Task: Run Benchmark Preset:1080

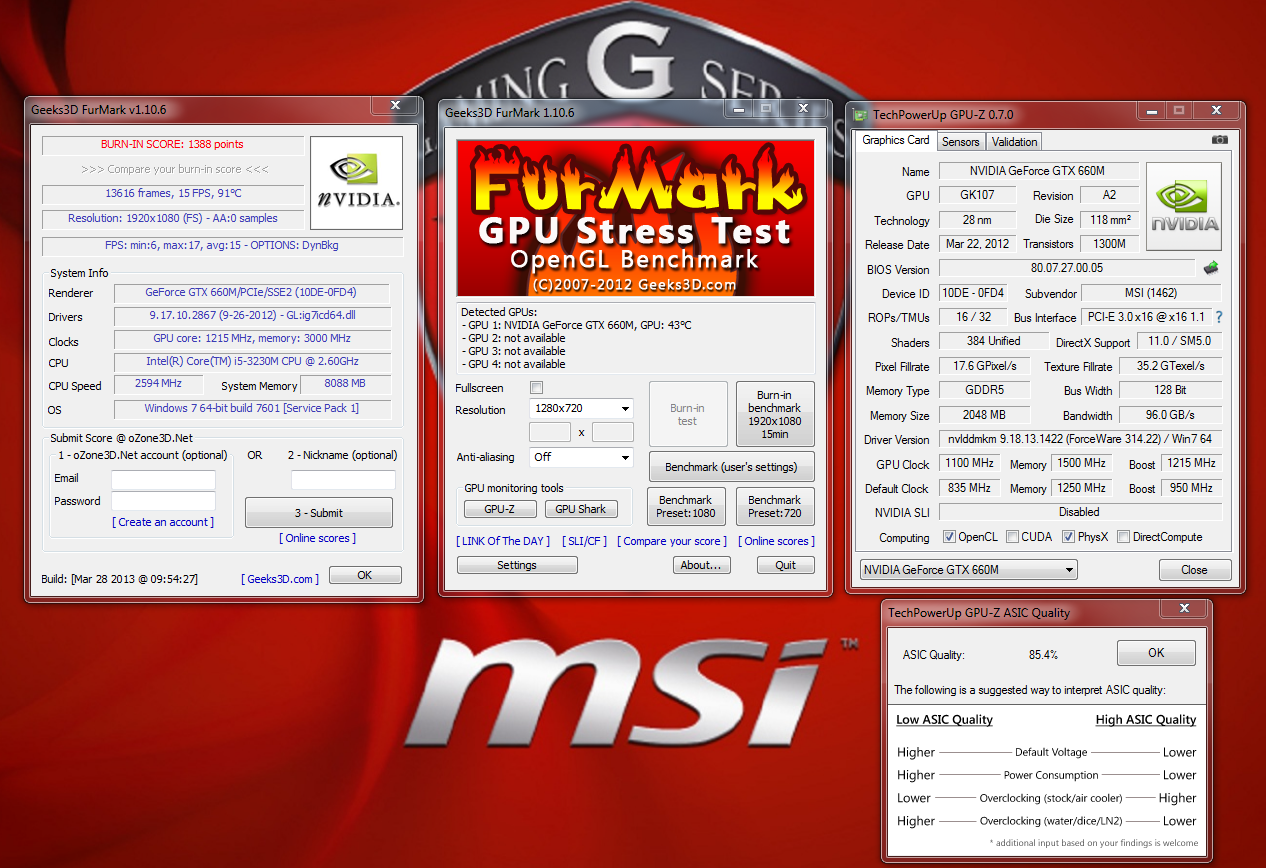Action: (x=687, y=506)
